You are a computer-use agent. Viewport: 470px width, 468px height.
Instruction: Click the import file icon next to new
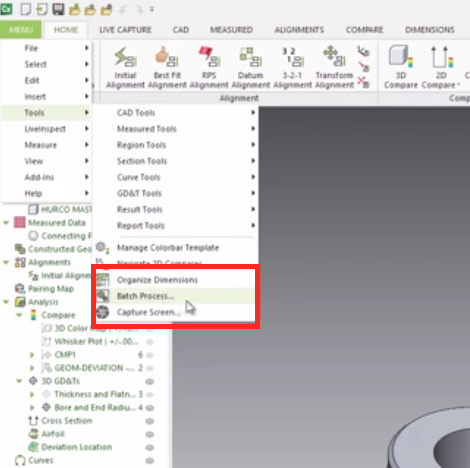click(42, 9)
